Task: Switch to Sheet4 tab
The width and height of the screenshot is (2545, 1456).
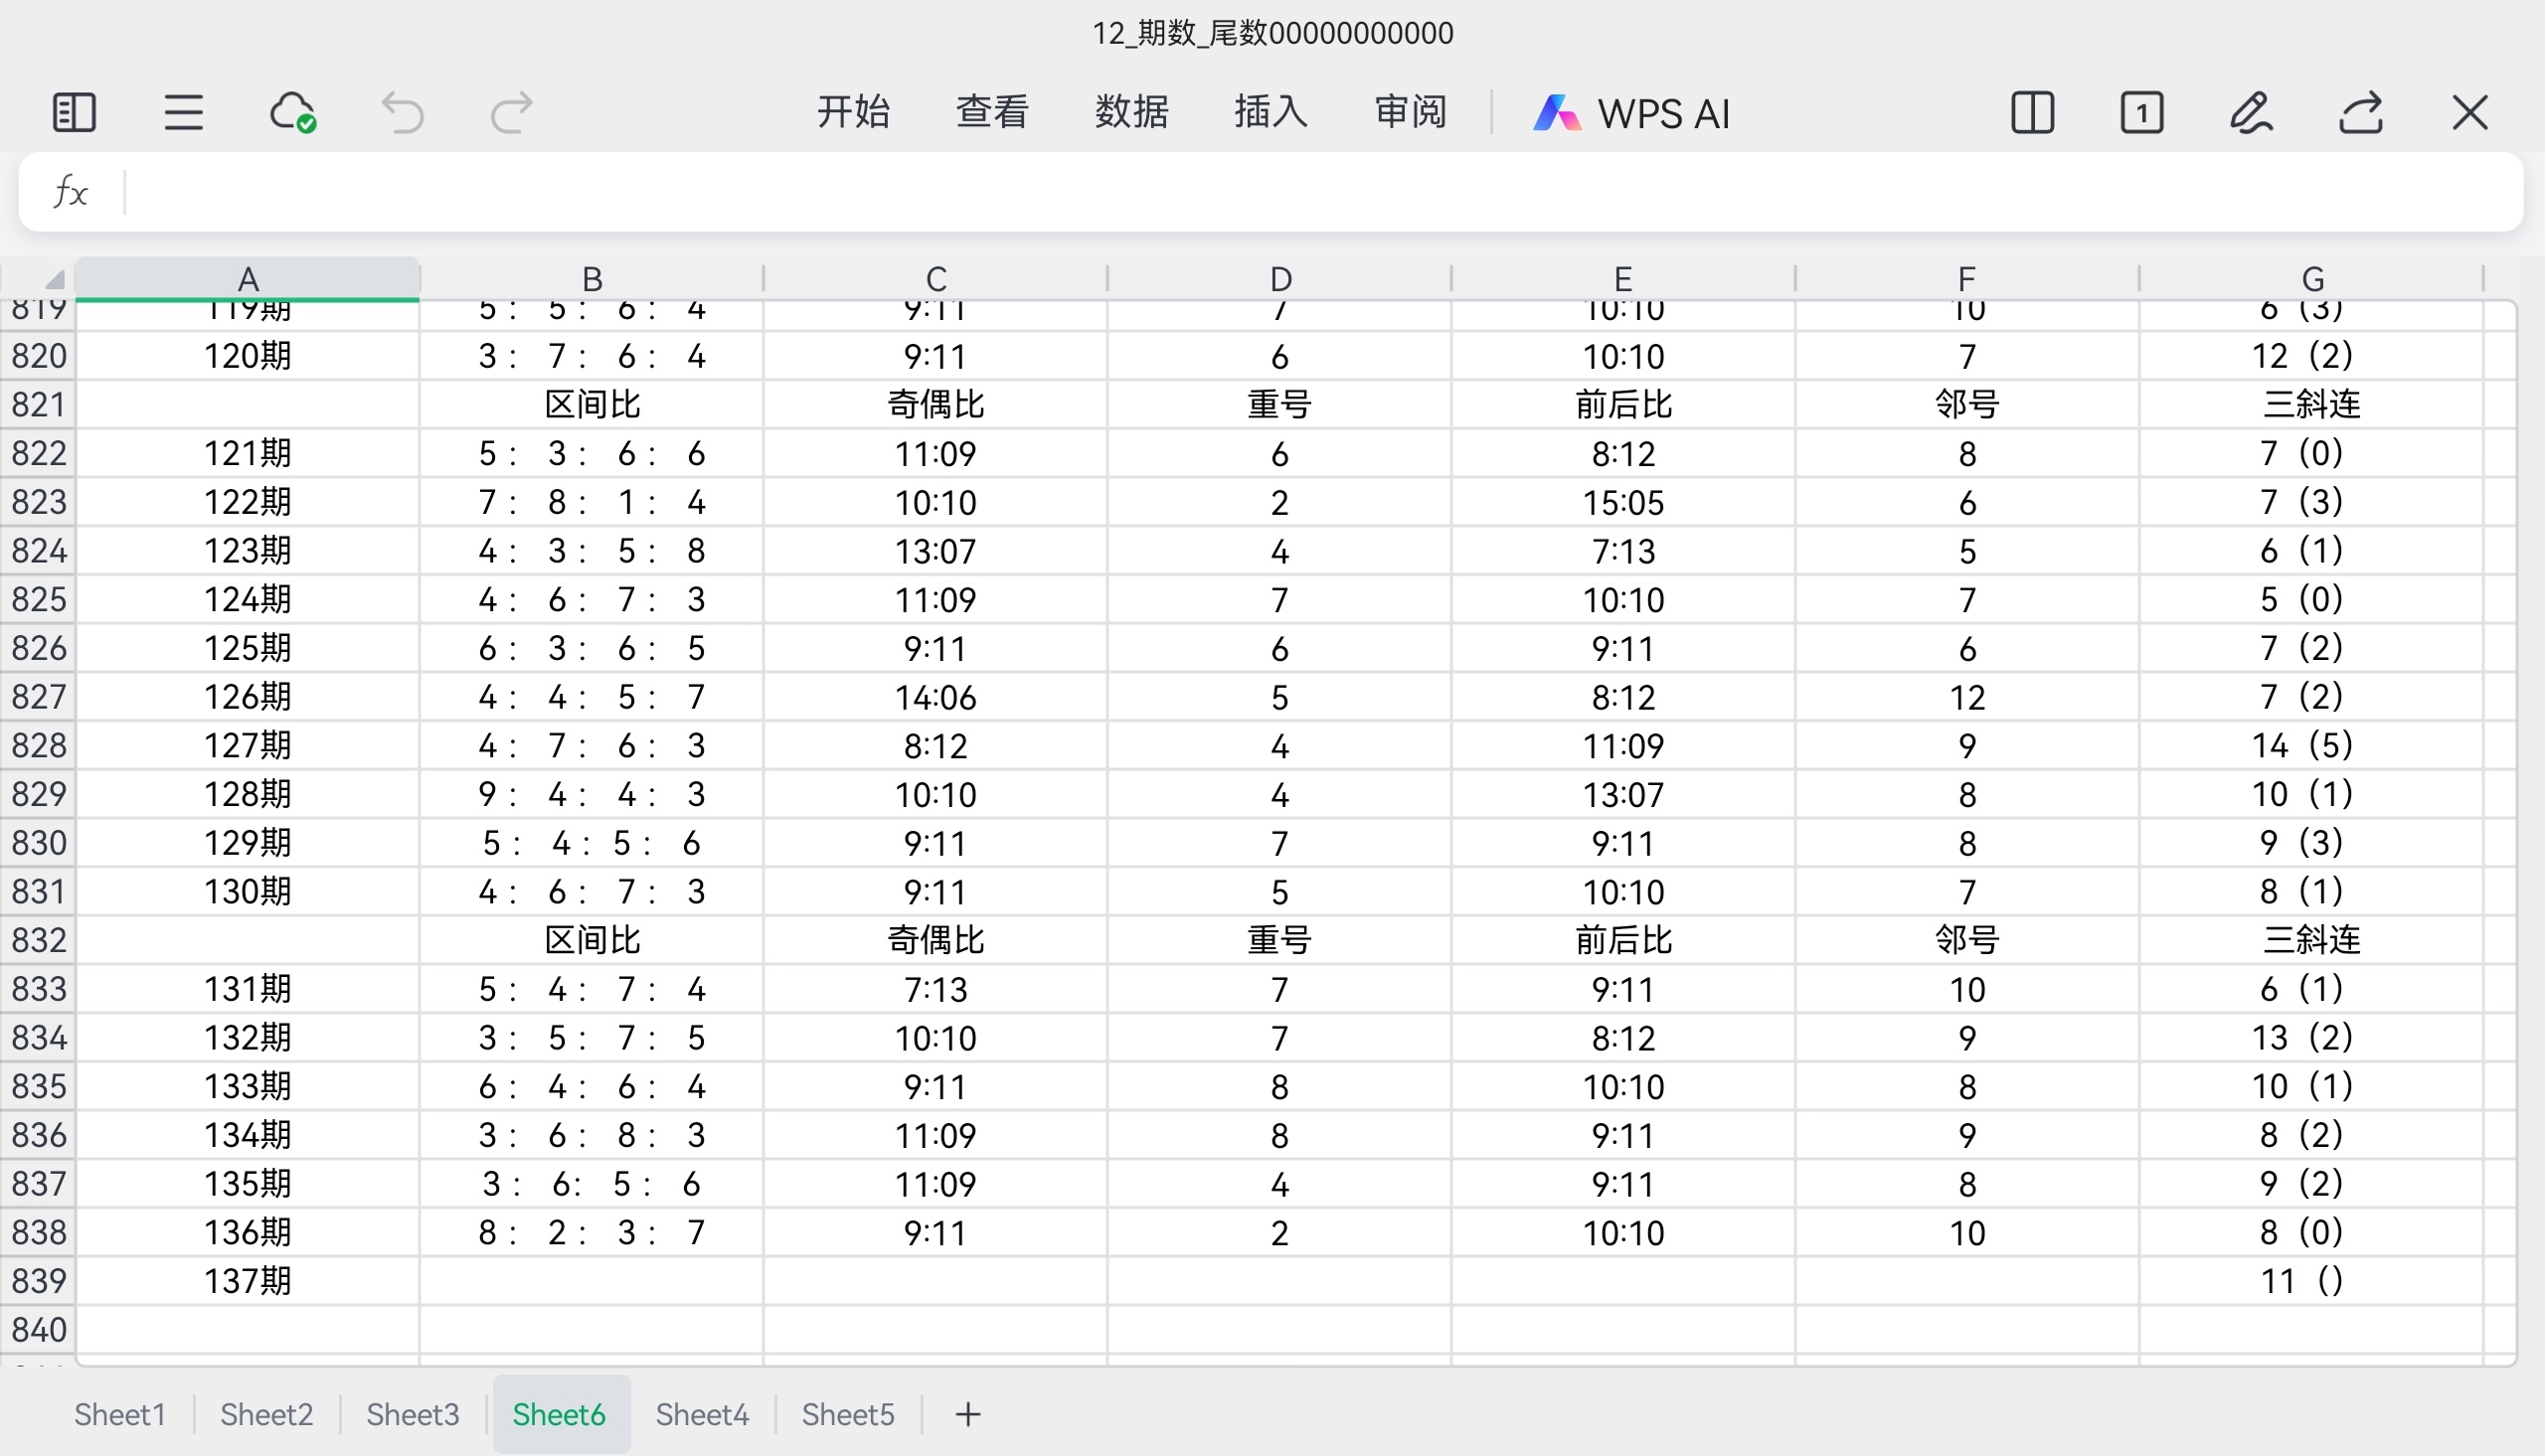Action: [x=701, y=1414]
